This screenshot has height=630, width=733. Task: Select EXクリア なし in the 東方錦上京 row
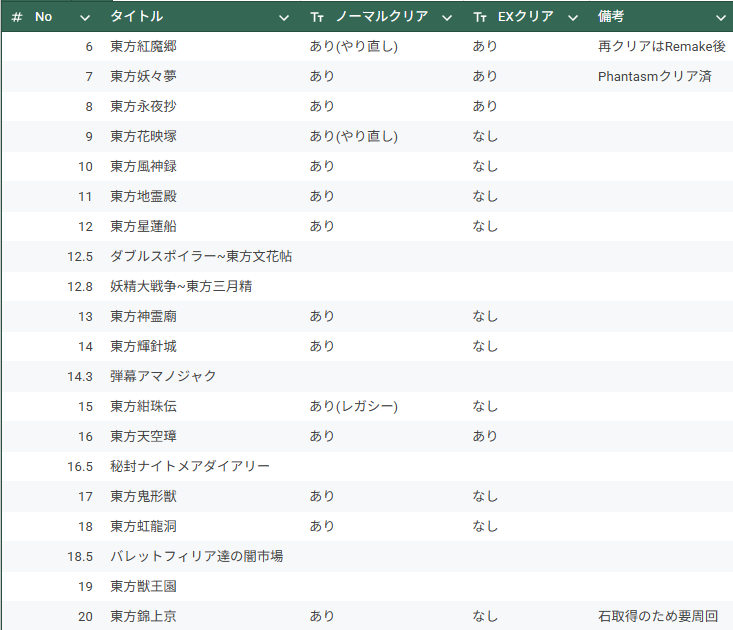[x=485, y=616]
